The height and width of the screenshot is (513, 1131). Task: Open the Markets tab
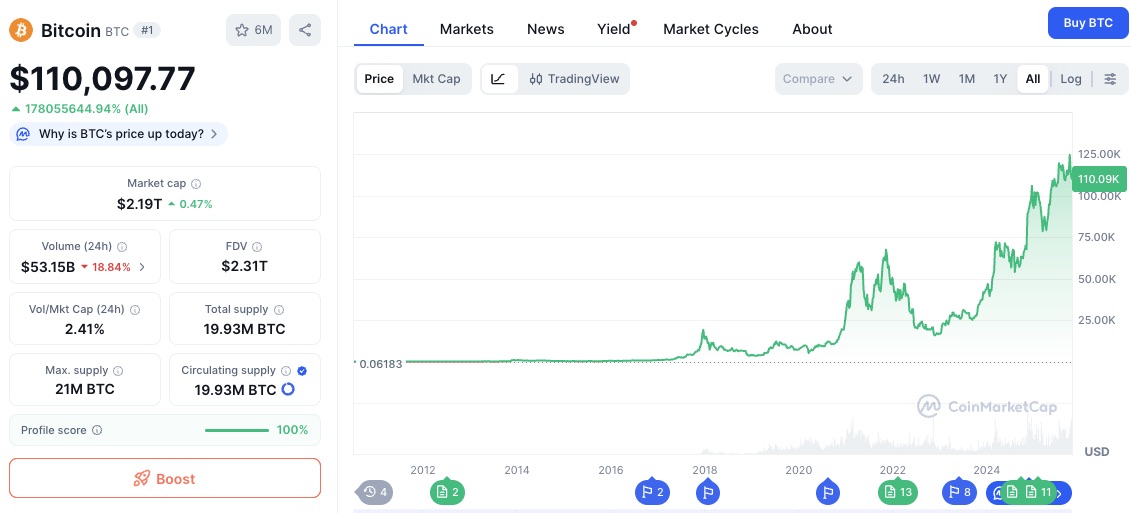click(466, 29)
